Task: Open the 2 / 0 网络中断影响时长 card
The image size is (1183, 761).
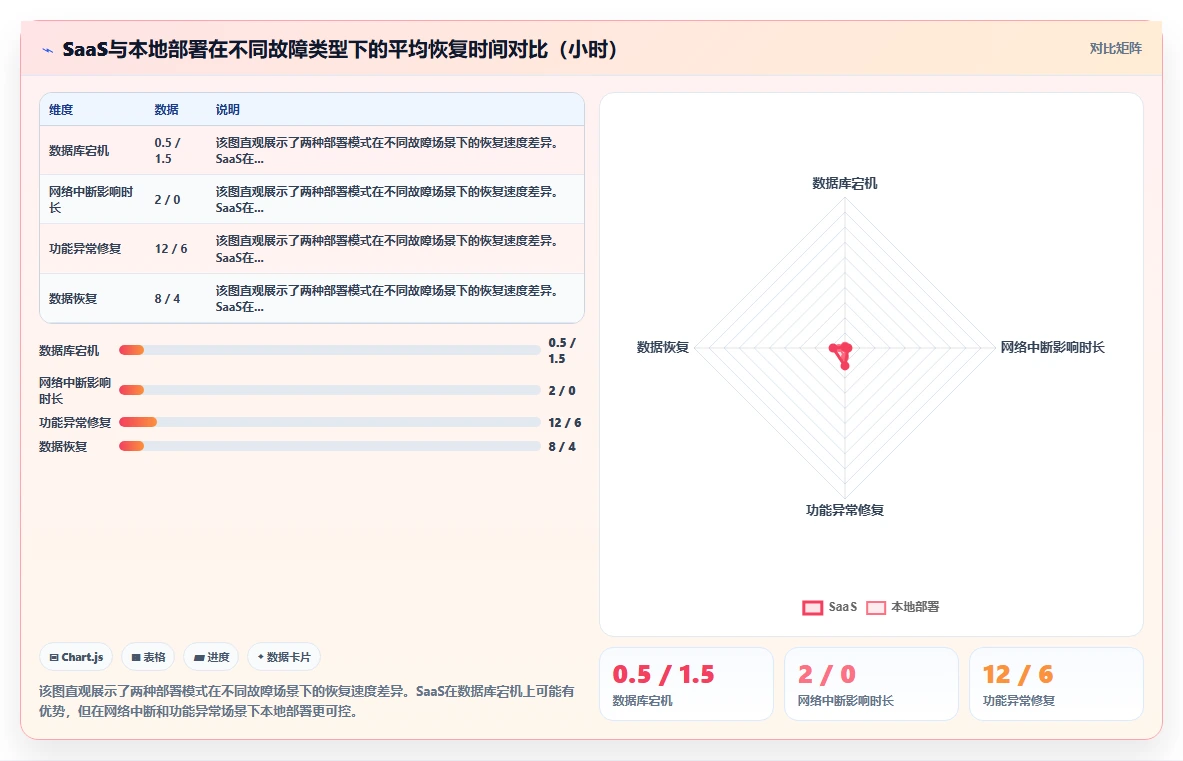Action: (871, 684)
